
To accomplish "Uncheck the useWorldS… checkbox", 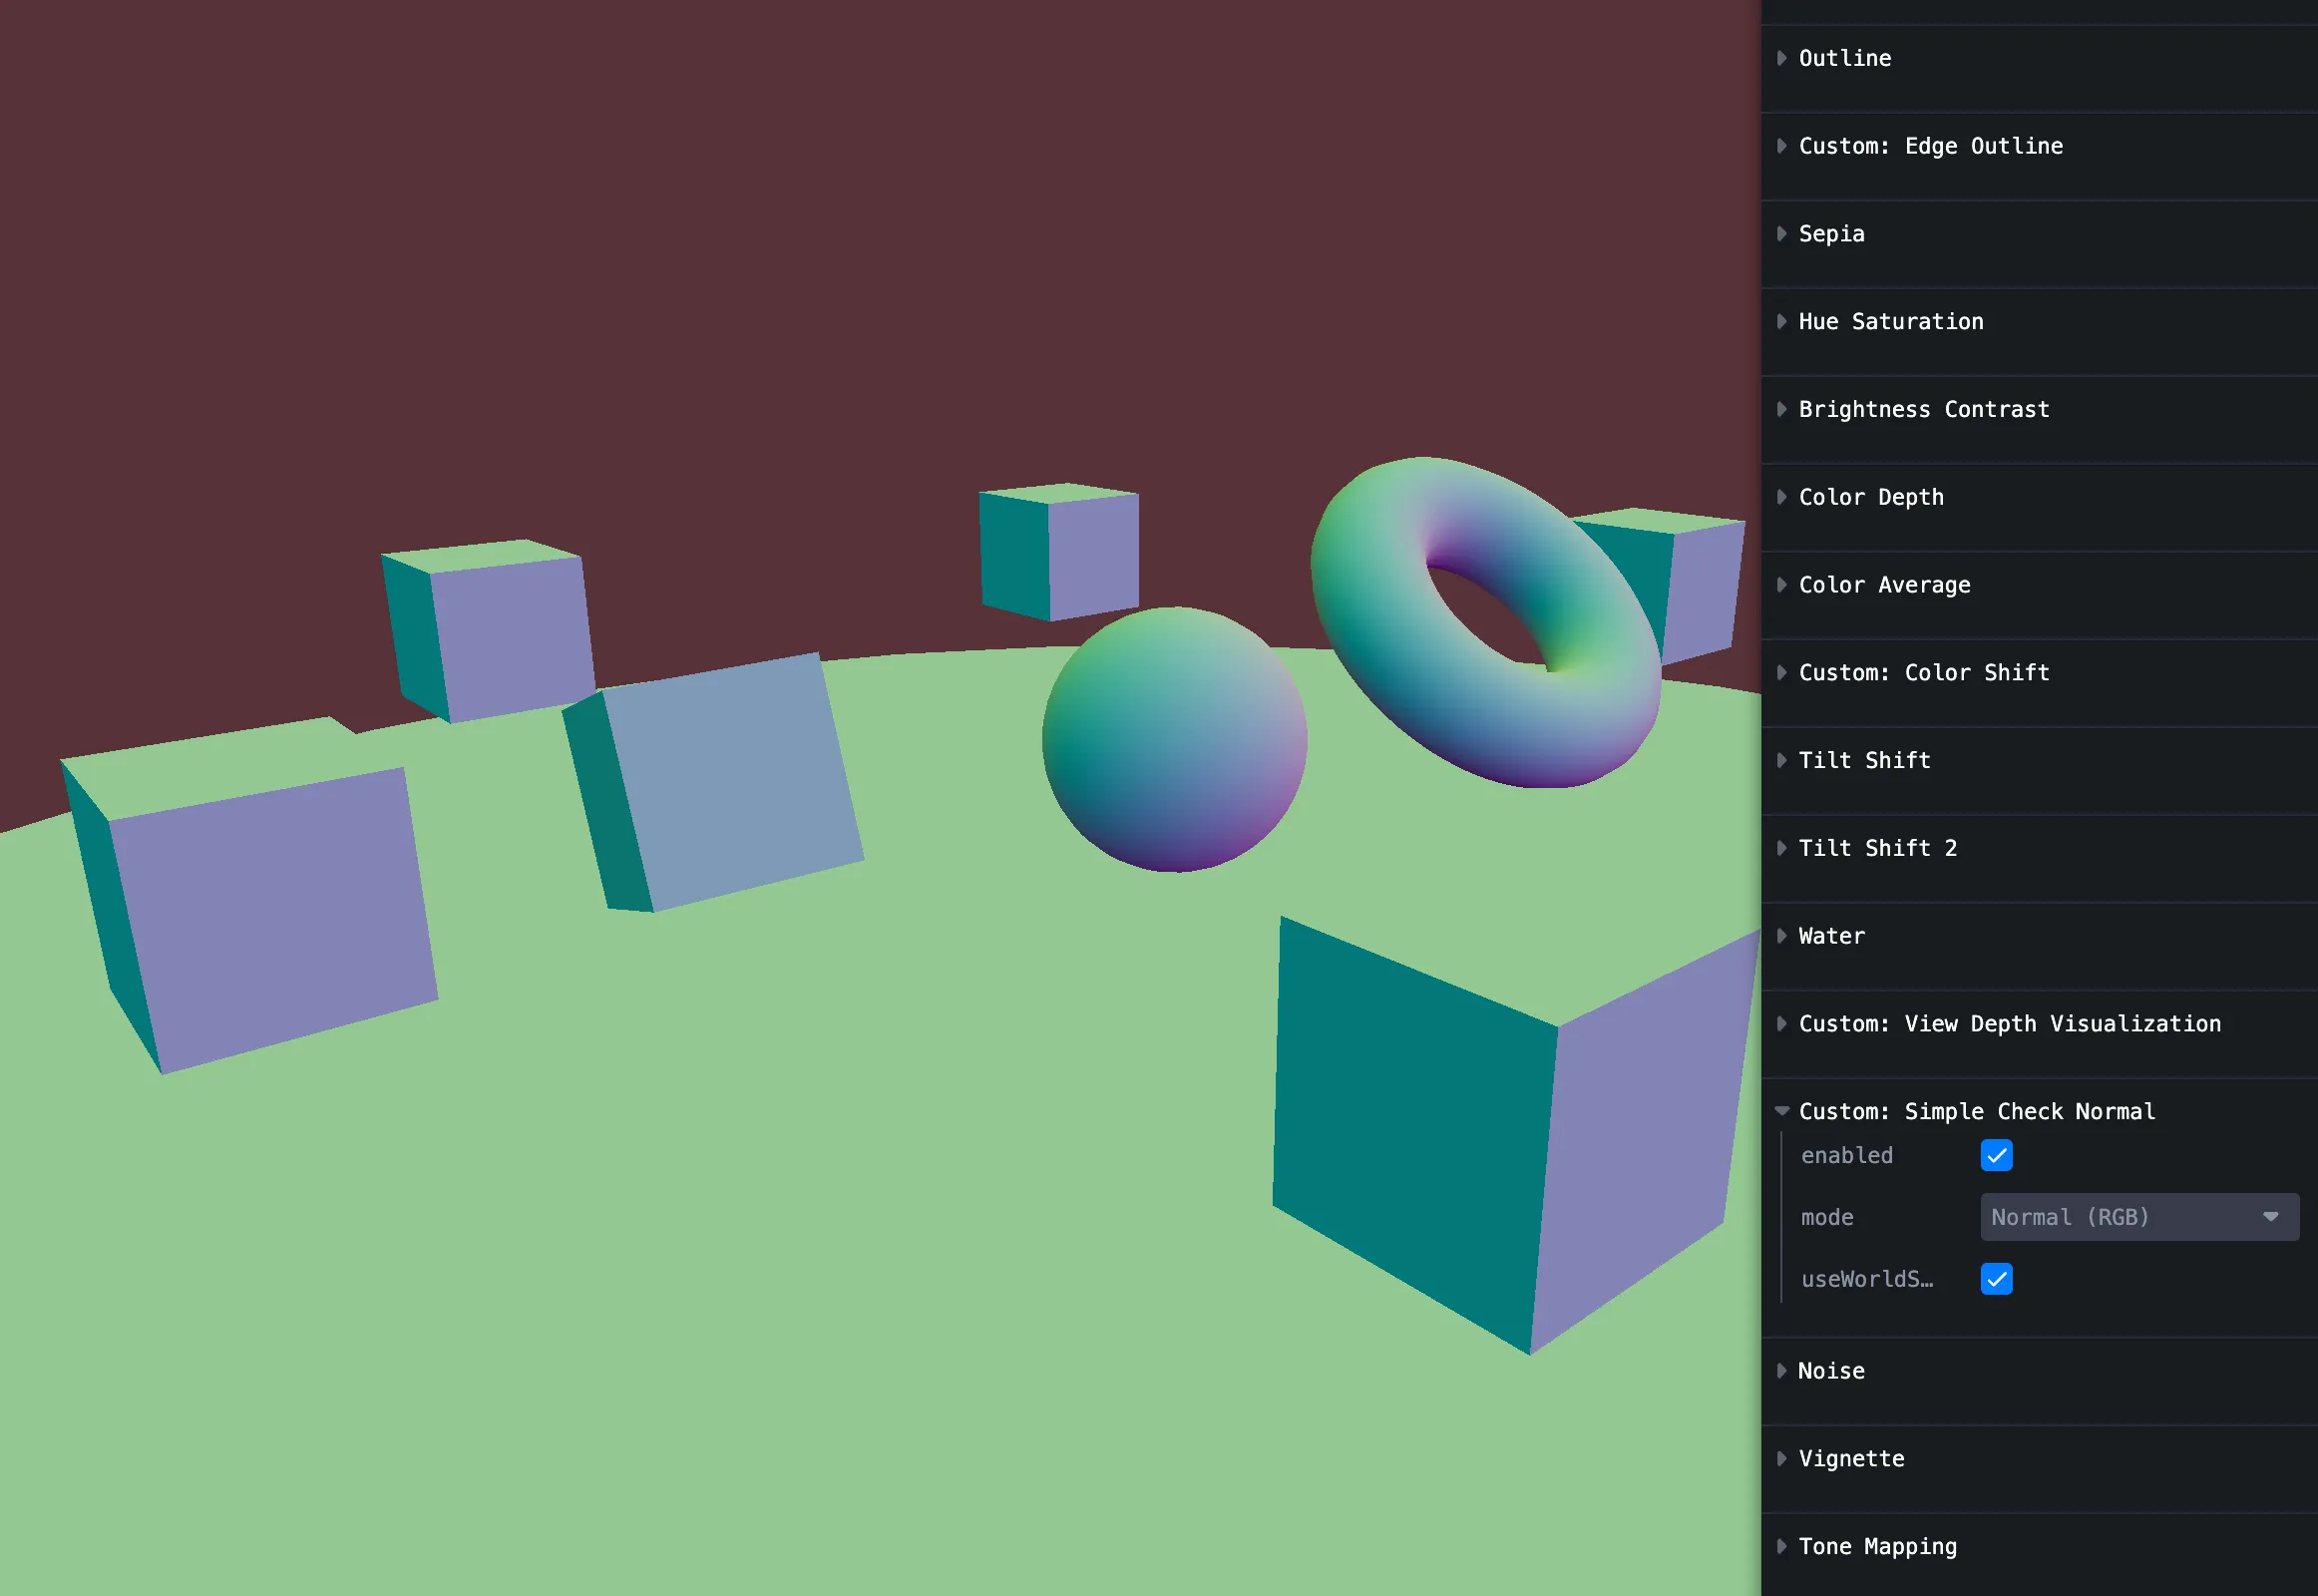I will pyautogui.click(x=1996, y=1279).
